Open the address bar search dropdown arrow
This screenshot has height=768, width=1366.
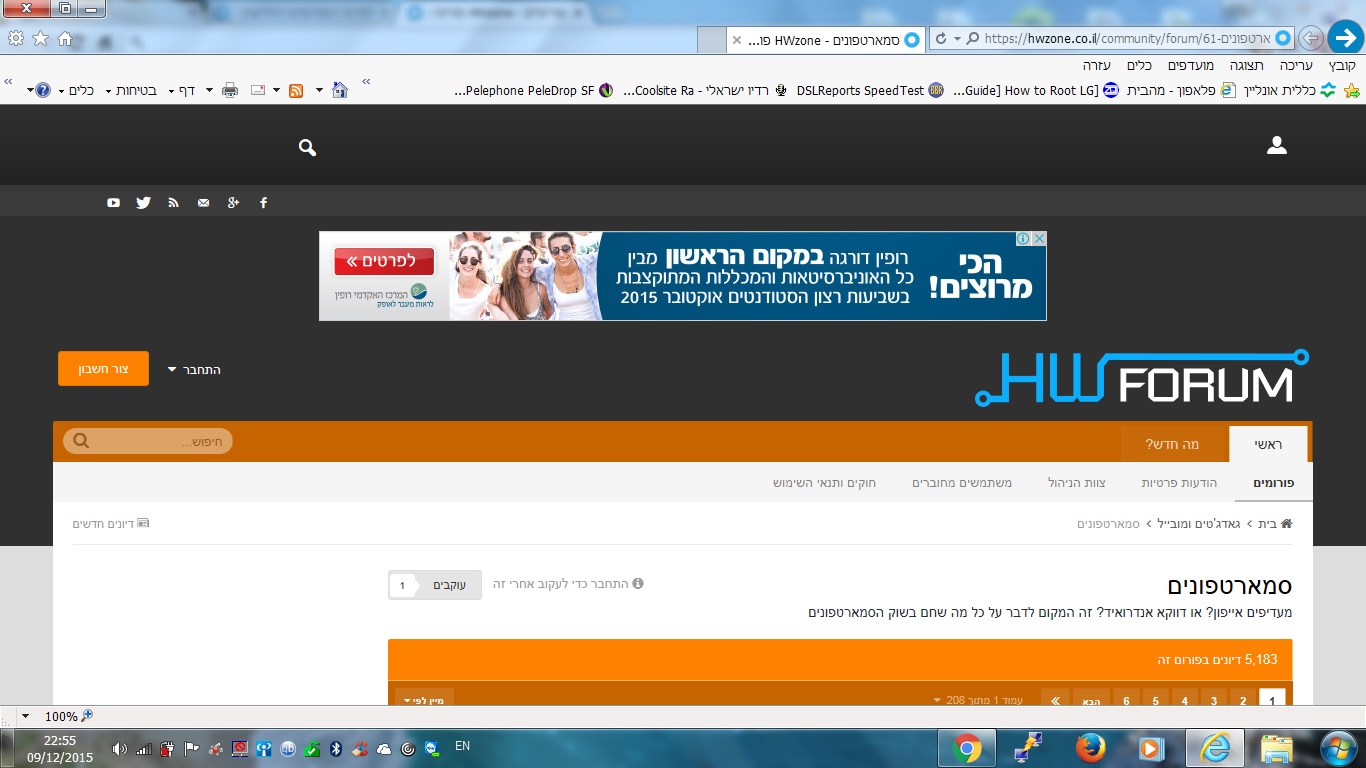[x=957, y=39]
